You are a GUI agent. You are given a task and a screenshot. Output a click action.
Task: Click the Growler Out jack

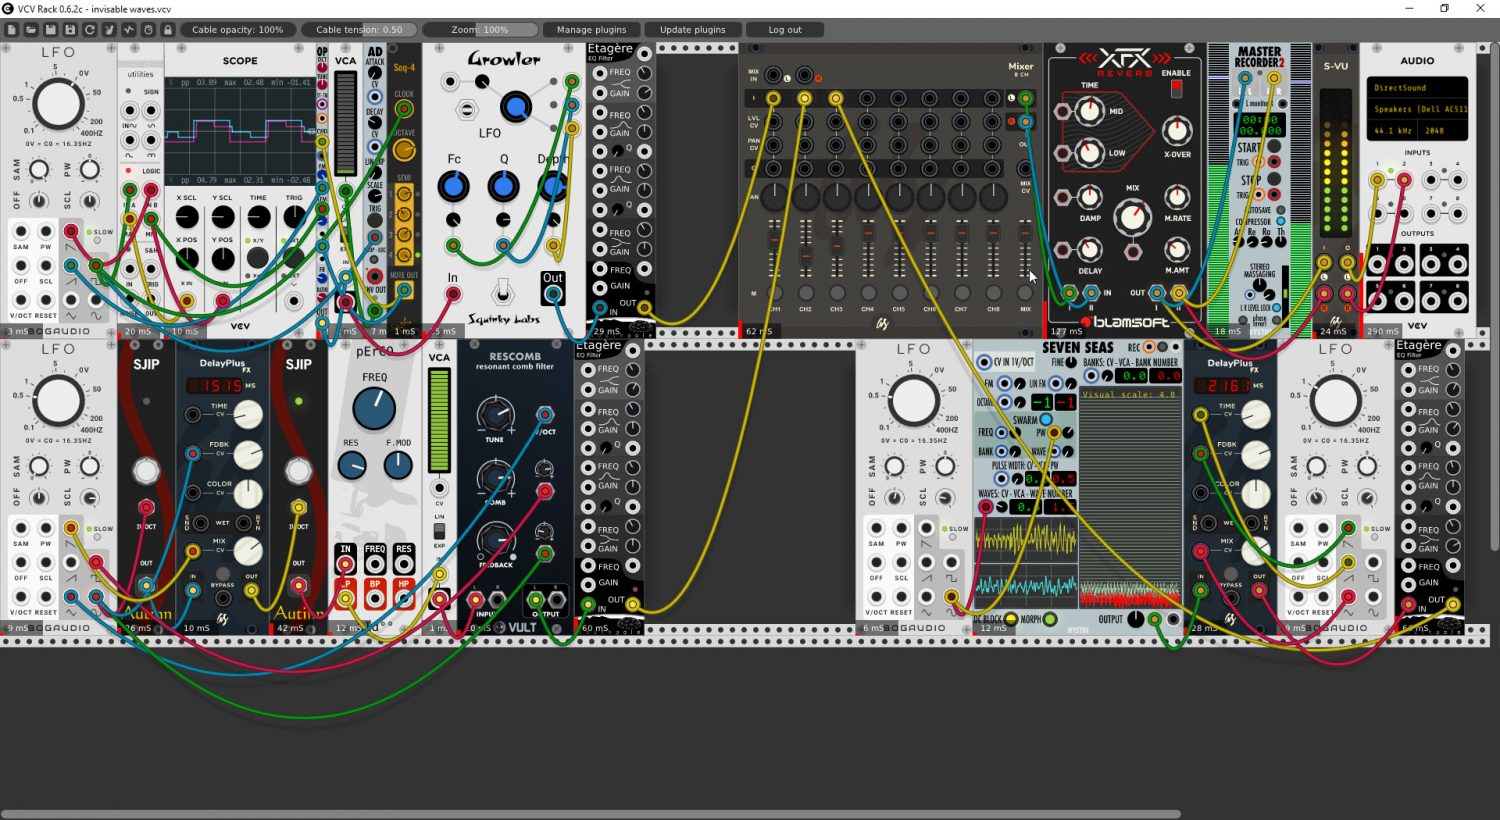coord(553,294)
